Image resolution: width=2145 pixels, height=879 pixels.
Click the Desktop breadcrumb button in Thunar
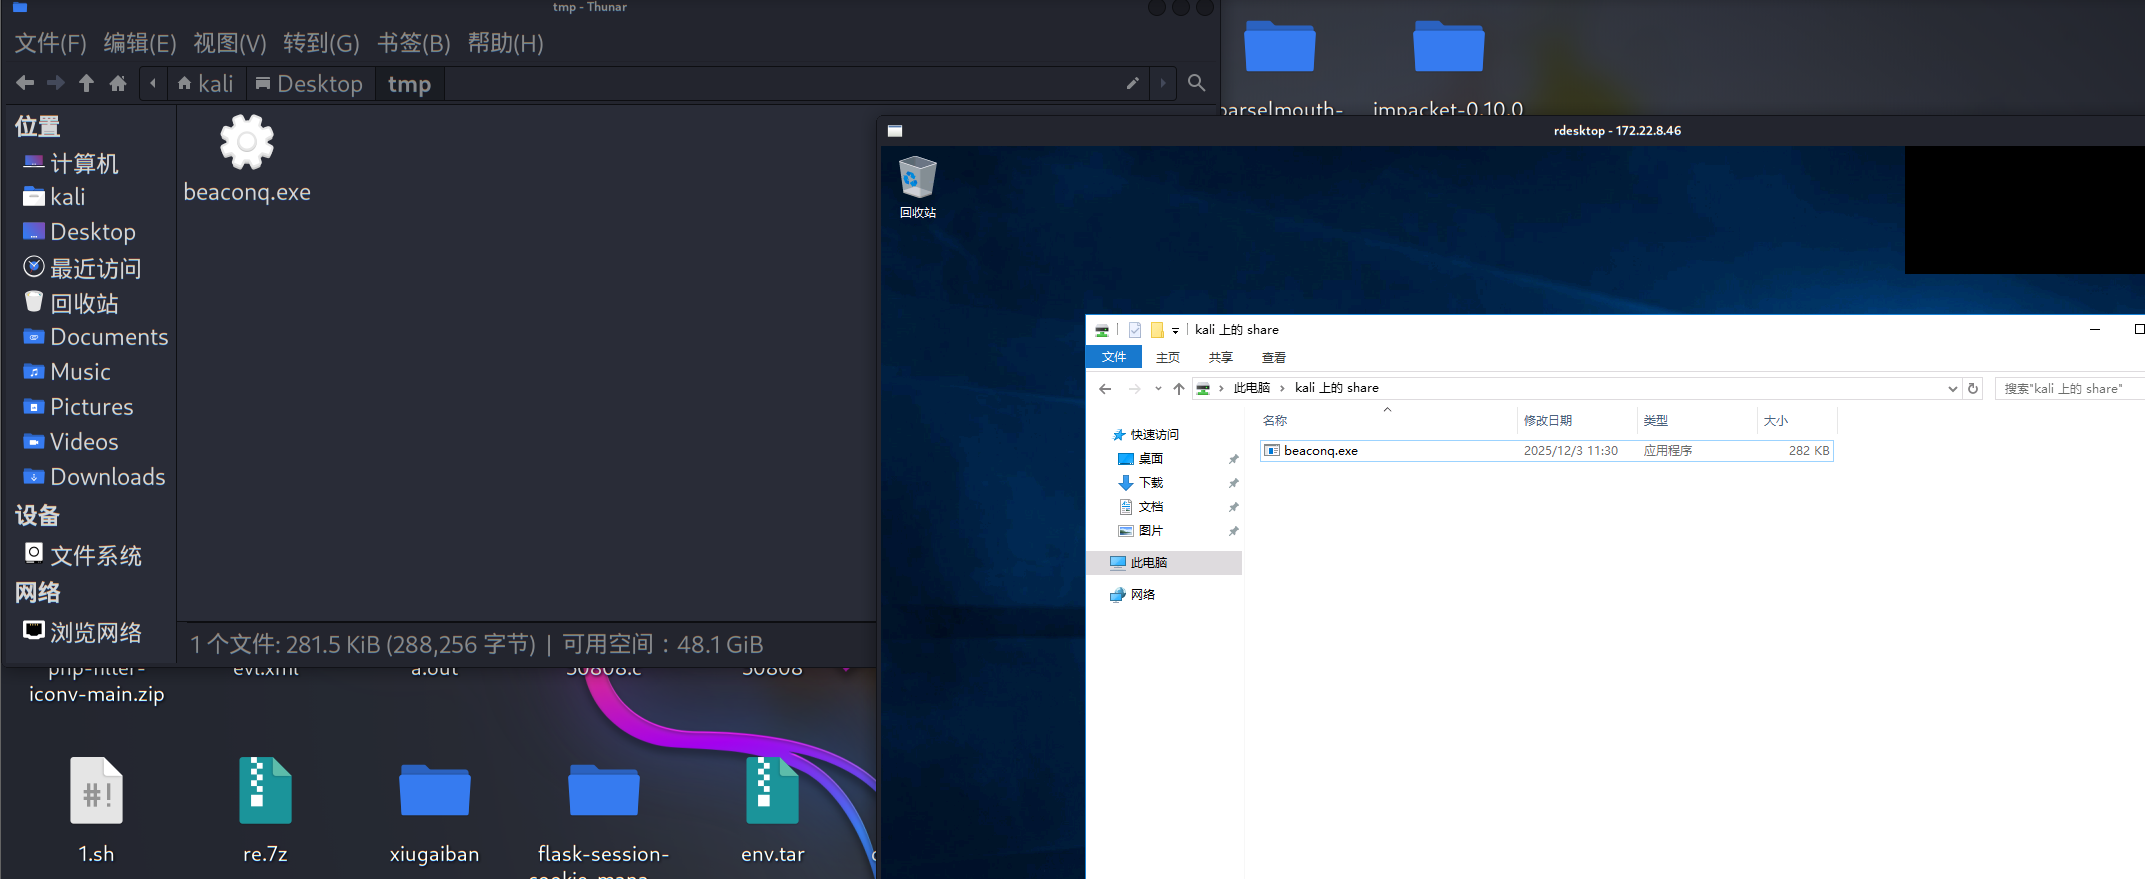(x=310, y=84)
